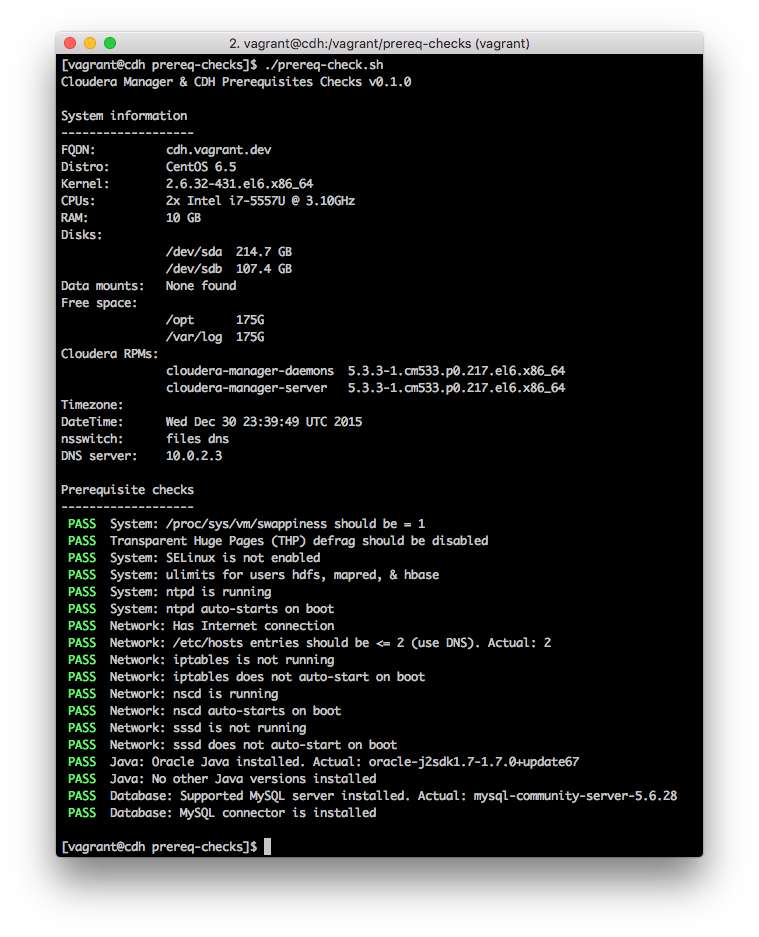Click the ulimits for users hdfs check
The width and height of the screenshot is (759, 937).
point(253,575)
